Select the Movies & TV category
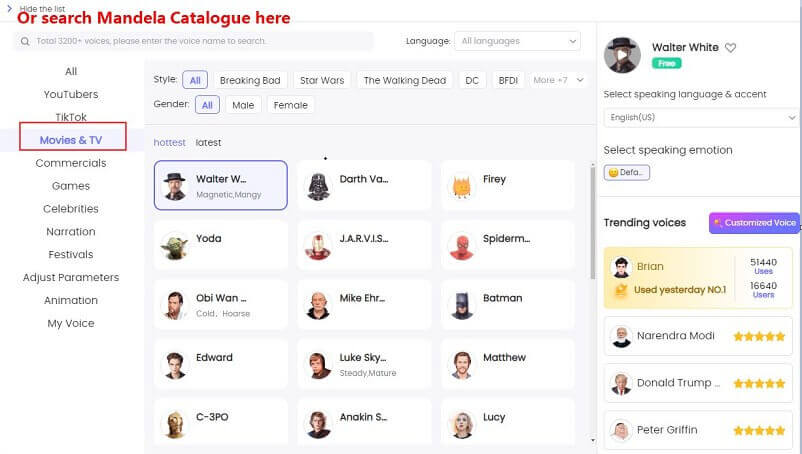This screenshot has width=802, height=454. click(71, 140)
